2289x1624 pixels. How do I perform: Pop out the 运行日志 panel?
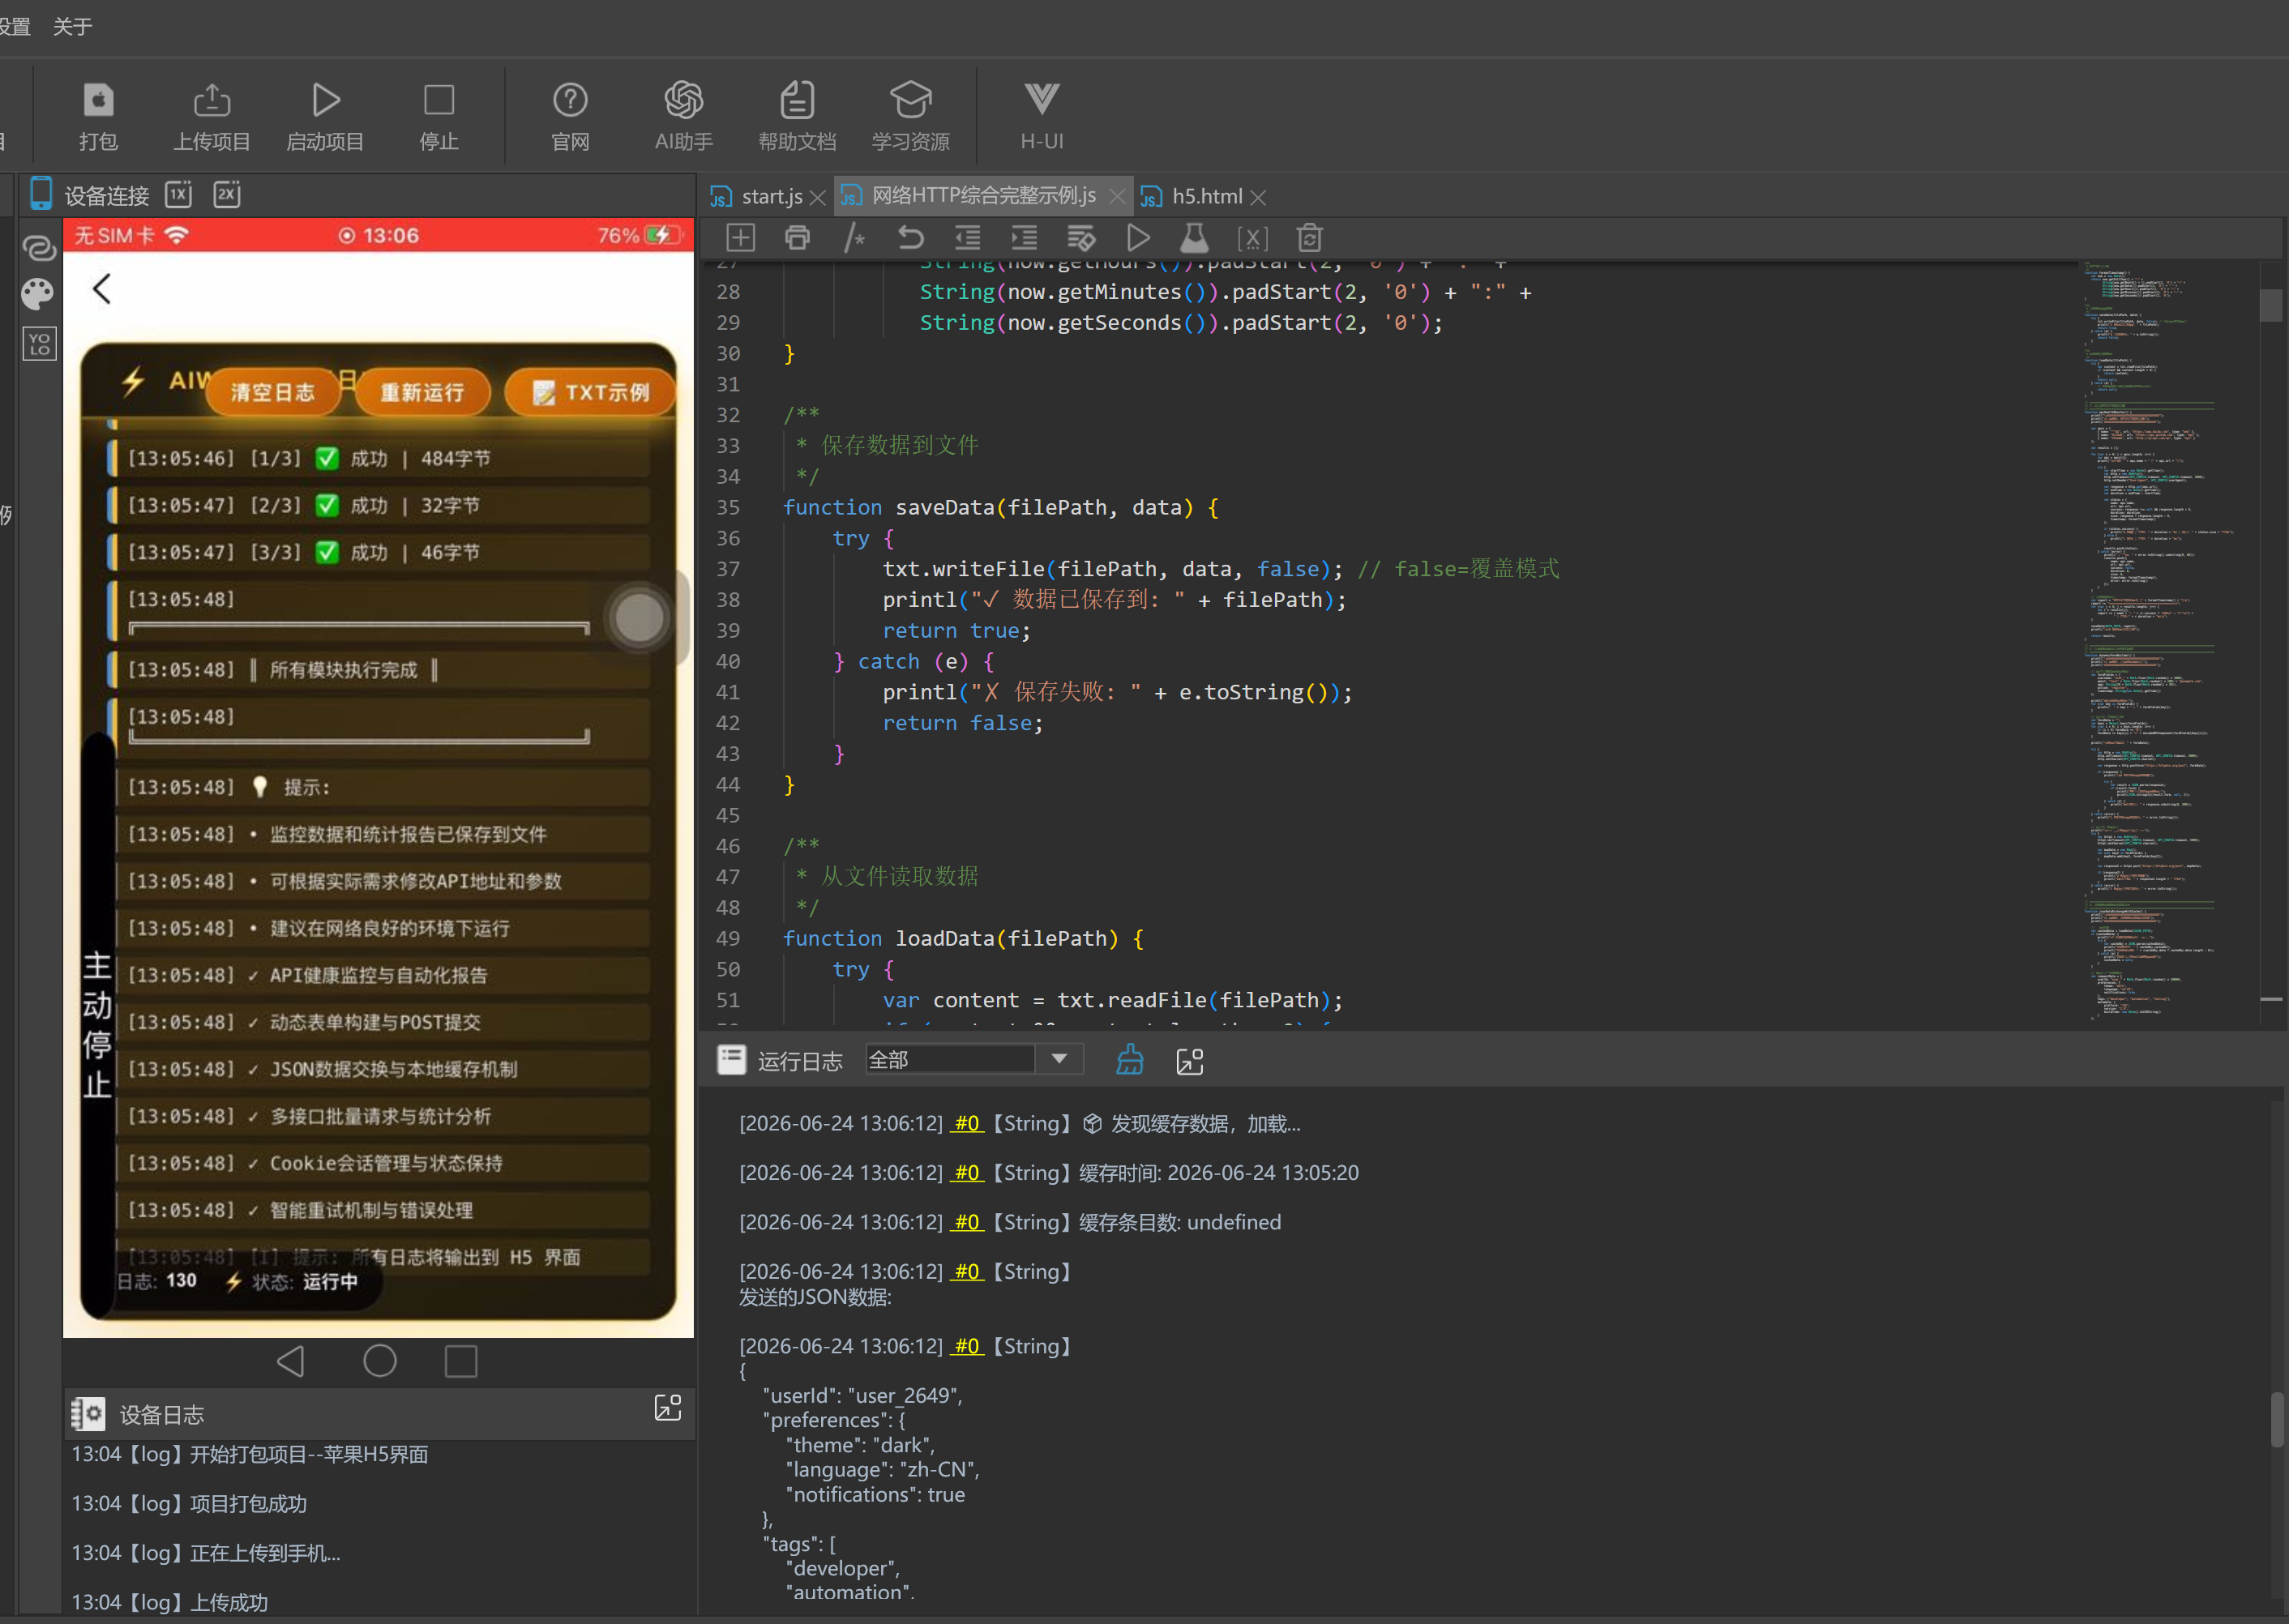tap(1190, 1061)
